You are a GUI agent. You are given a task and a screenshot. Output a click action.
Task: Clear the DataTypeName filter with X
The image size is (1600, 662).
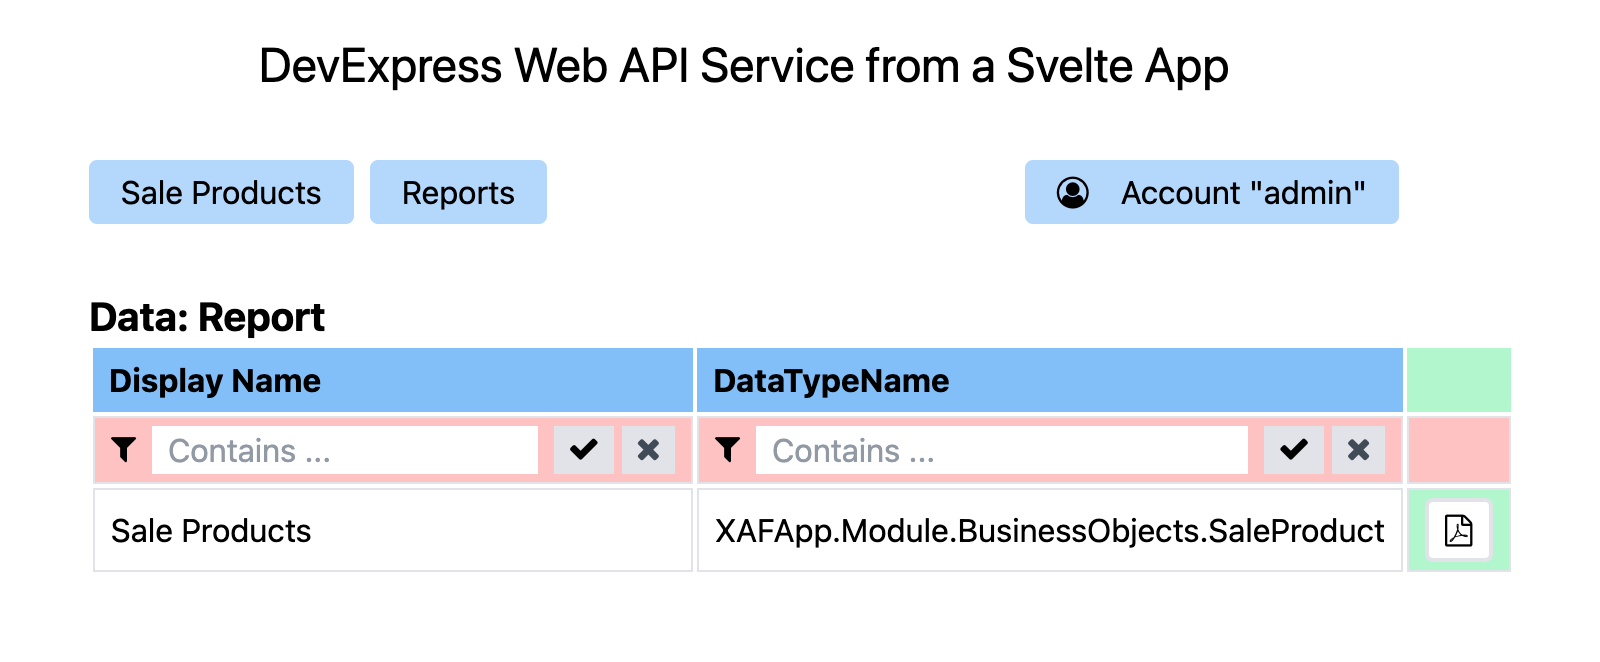(1358, 450)
